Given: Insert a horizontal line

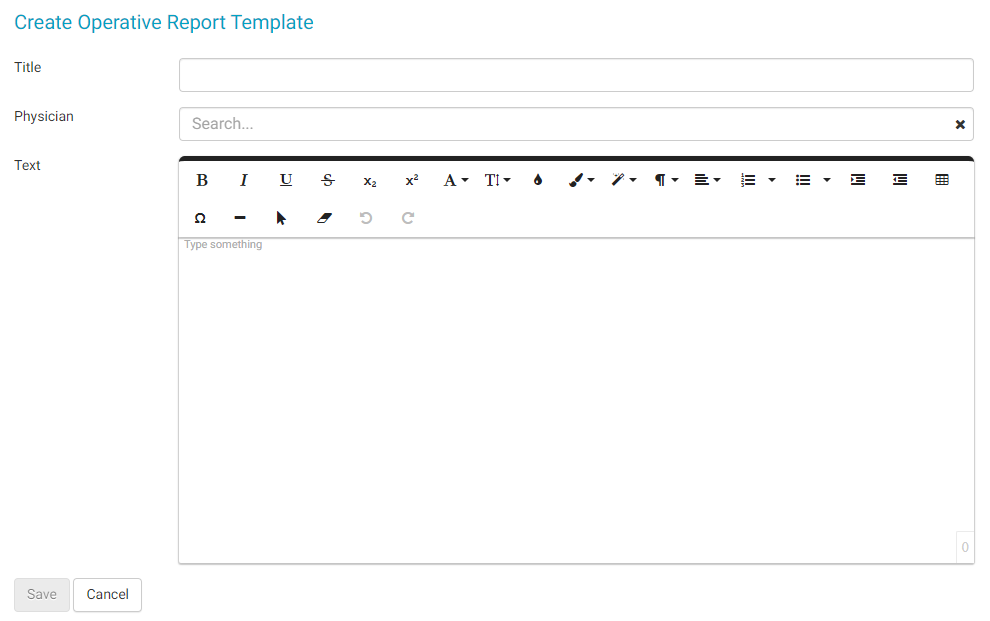Looking at the screenshot, I should coord(240,218).
